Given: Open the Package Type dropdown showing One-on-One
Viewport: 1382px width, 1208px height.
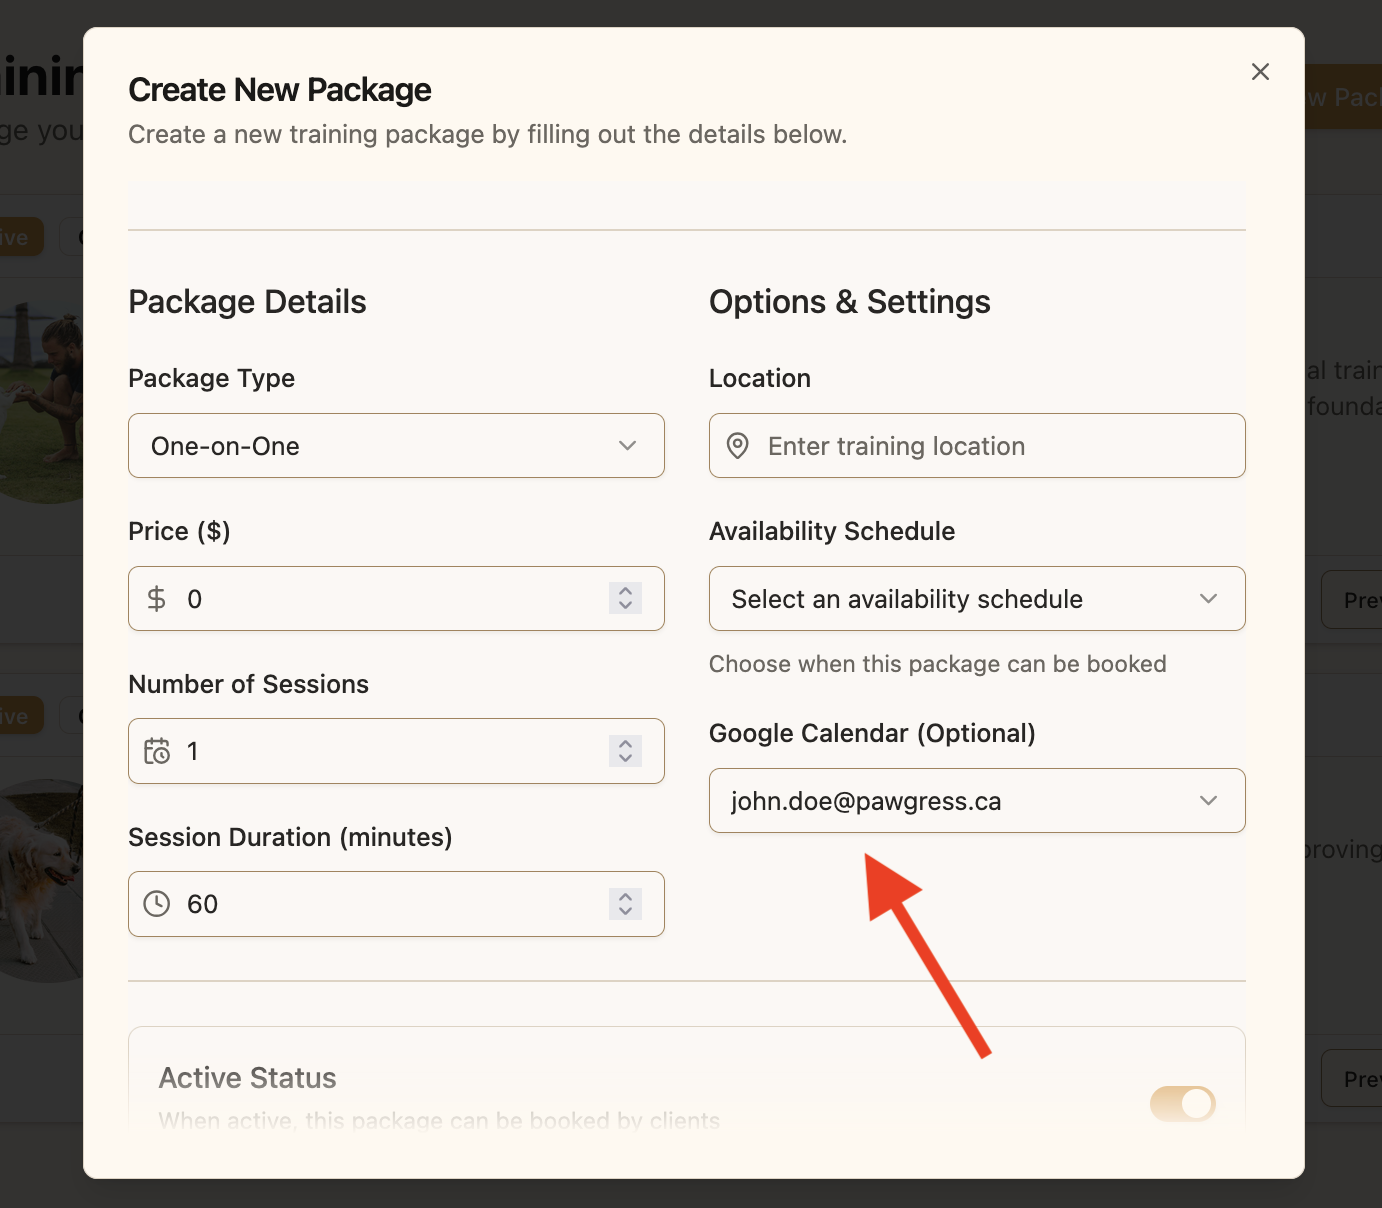Looking at the screenshot, I should 396,446.
